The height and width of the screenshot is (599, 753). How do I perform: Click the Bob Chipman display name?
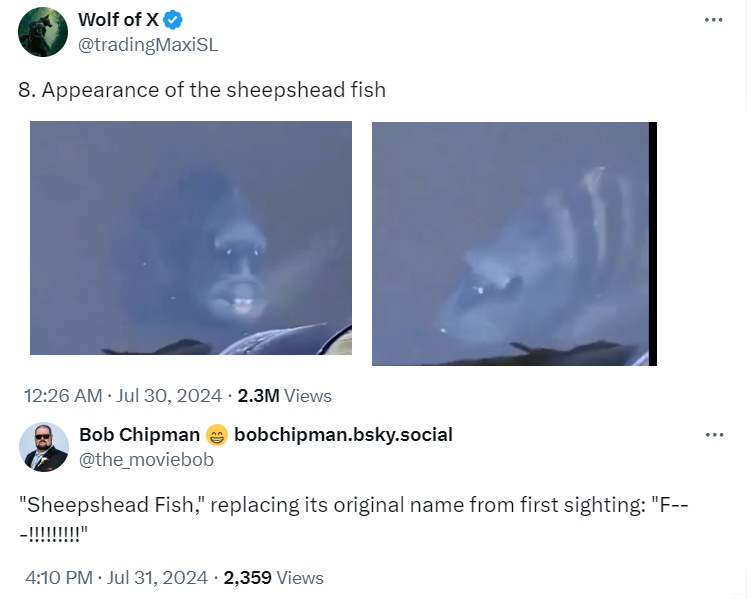[139, 435]
